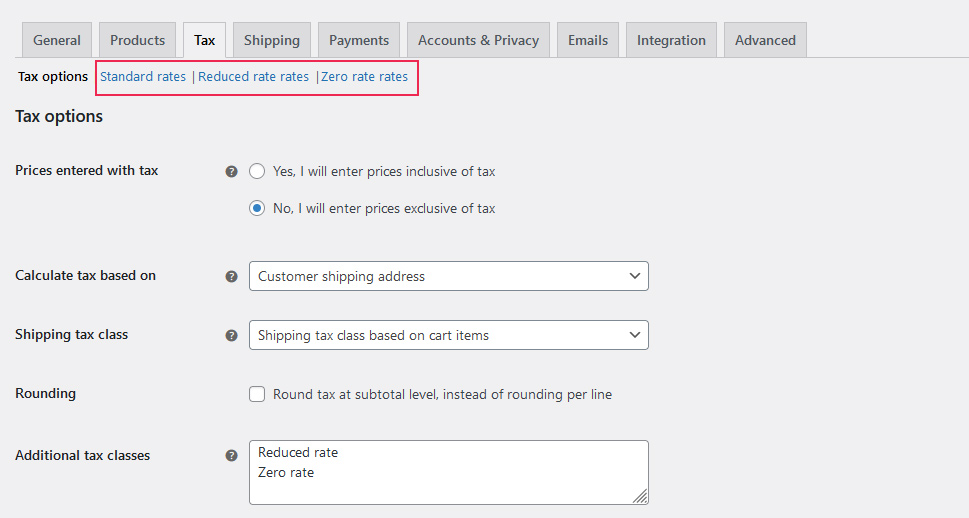Viewport: 969px width, 518px height.
Task: Click help icon beside Calculate tax based on
Action: coord(232,276)
